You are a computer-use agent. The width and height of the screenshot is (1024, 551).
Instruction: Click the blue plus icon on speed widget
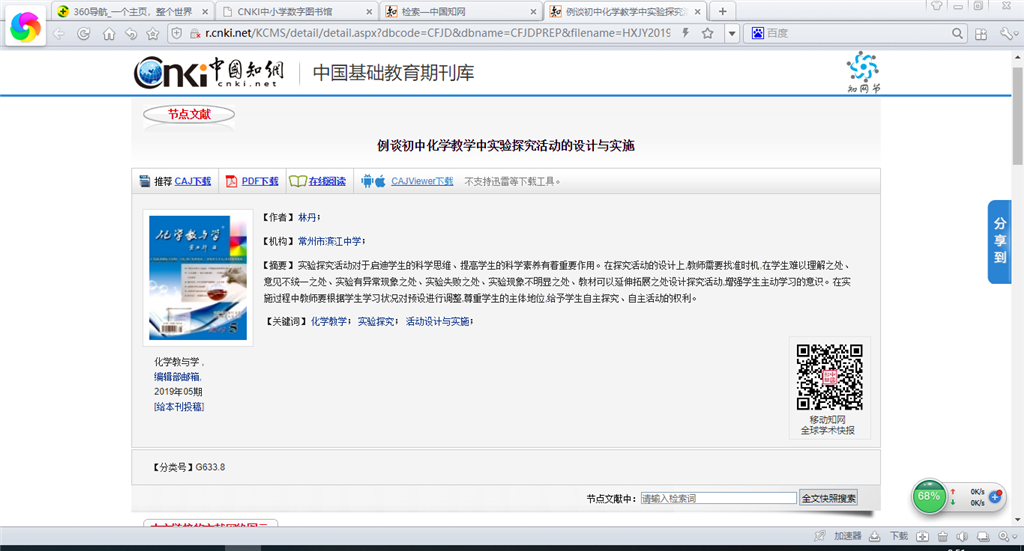pos(995,497)
